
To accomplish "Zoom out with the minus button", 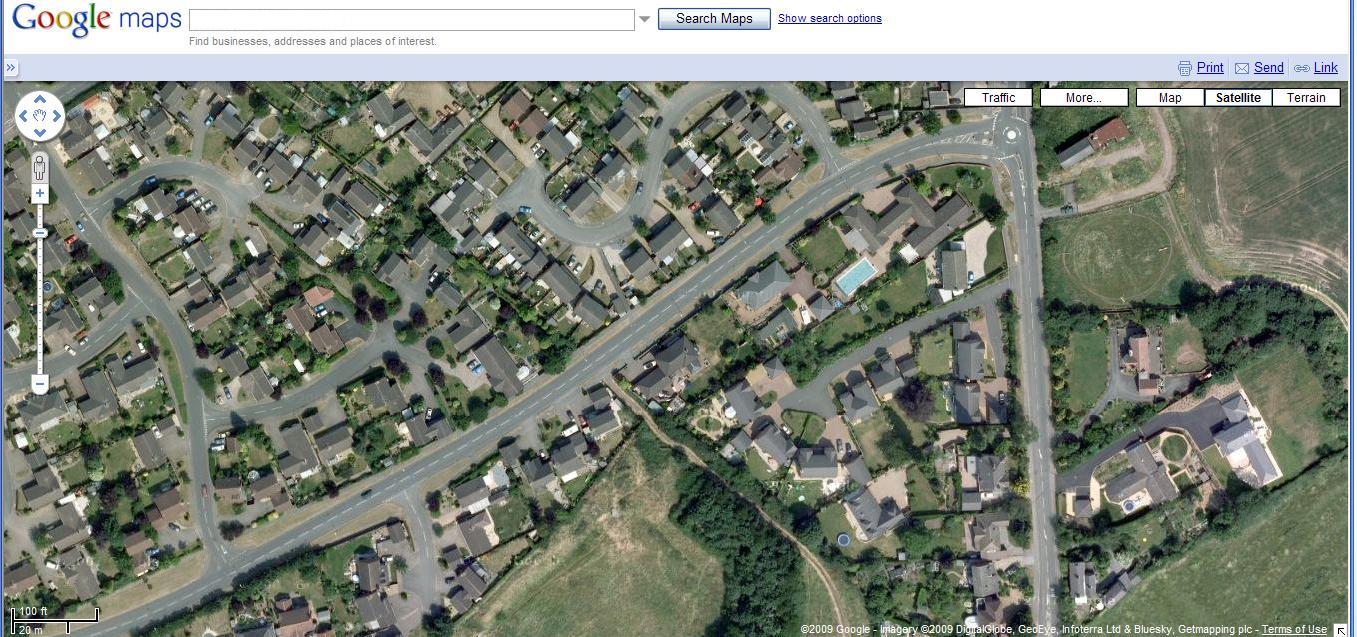I will point(40,384).
